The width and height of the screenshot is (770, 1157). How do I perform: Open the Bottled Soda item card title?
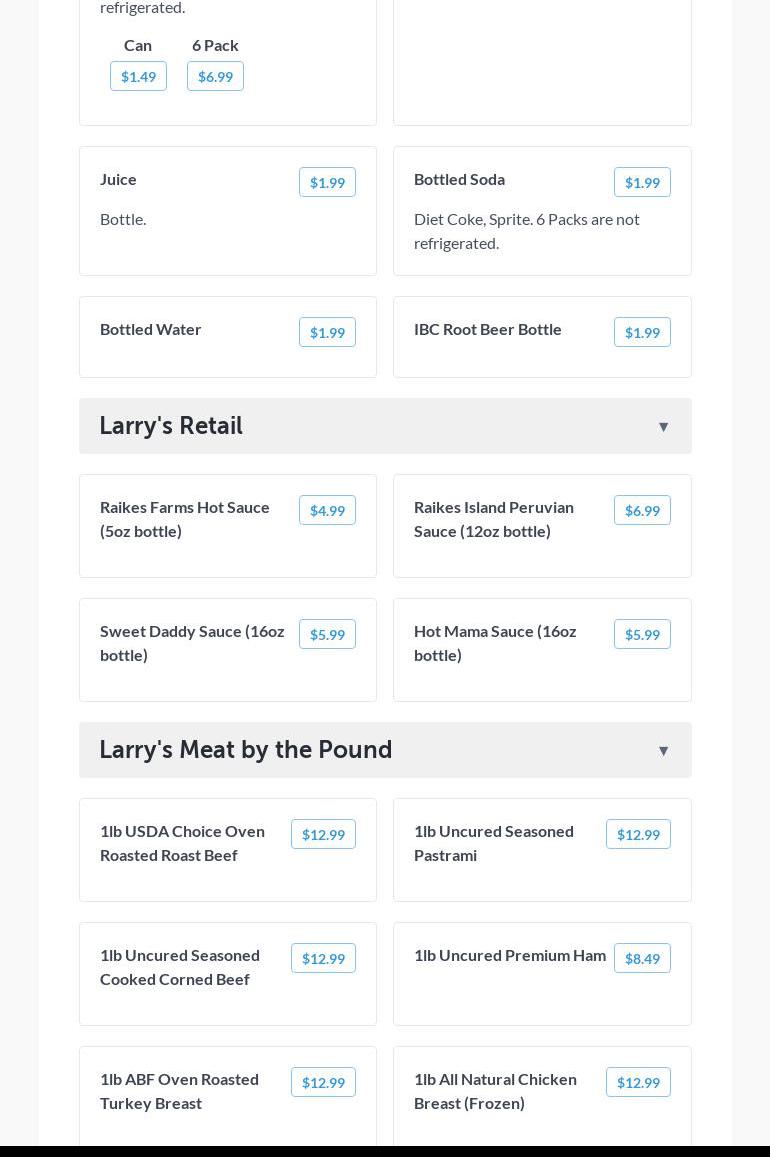459,180
